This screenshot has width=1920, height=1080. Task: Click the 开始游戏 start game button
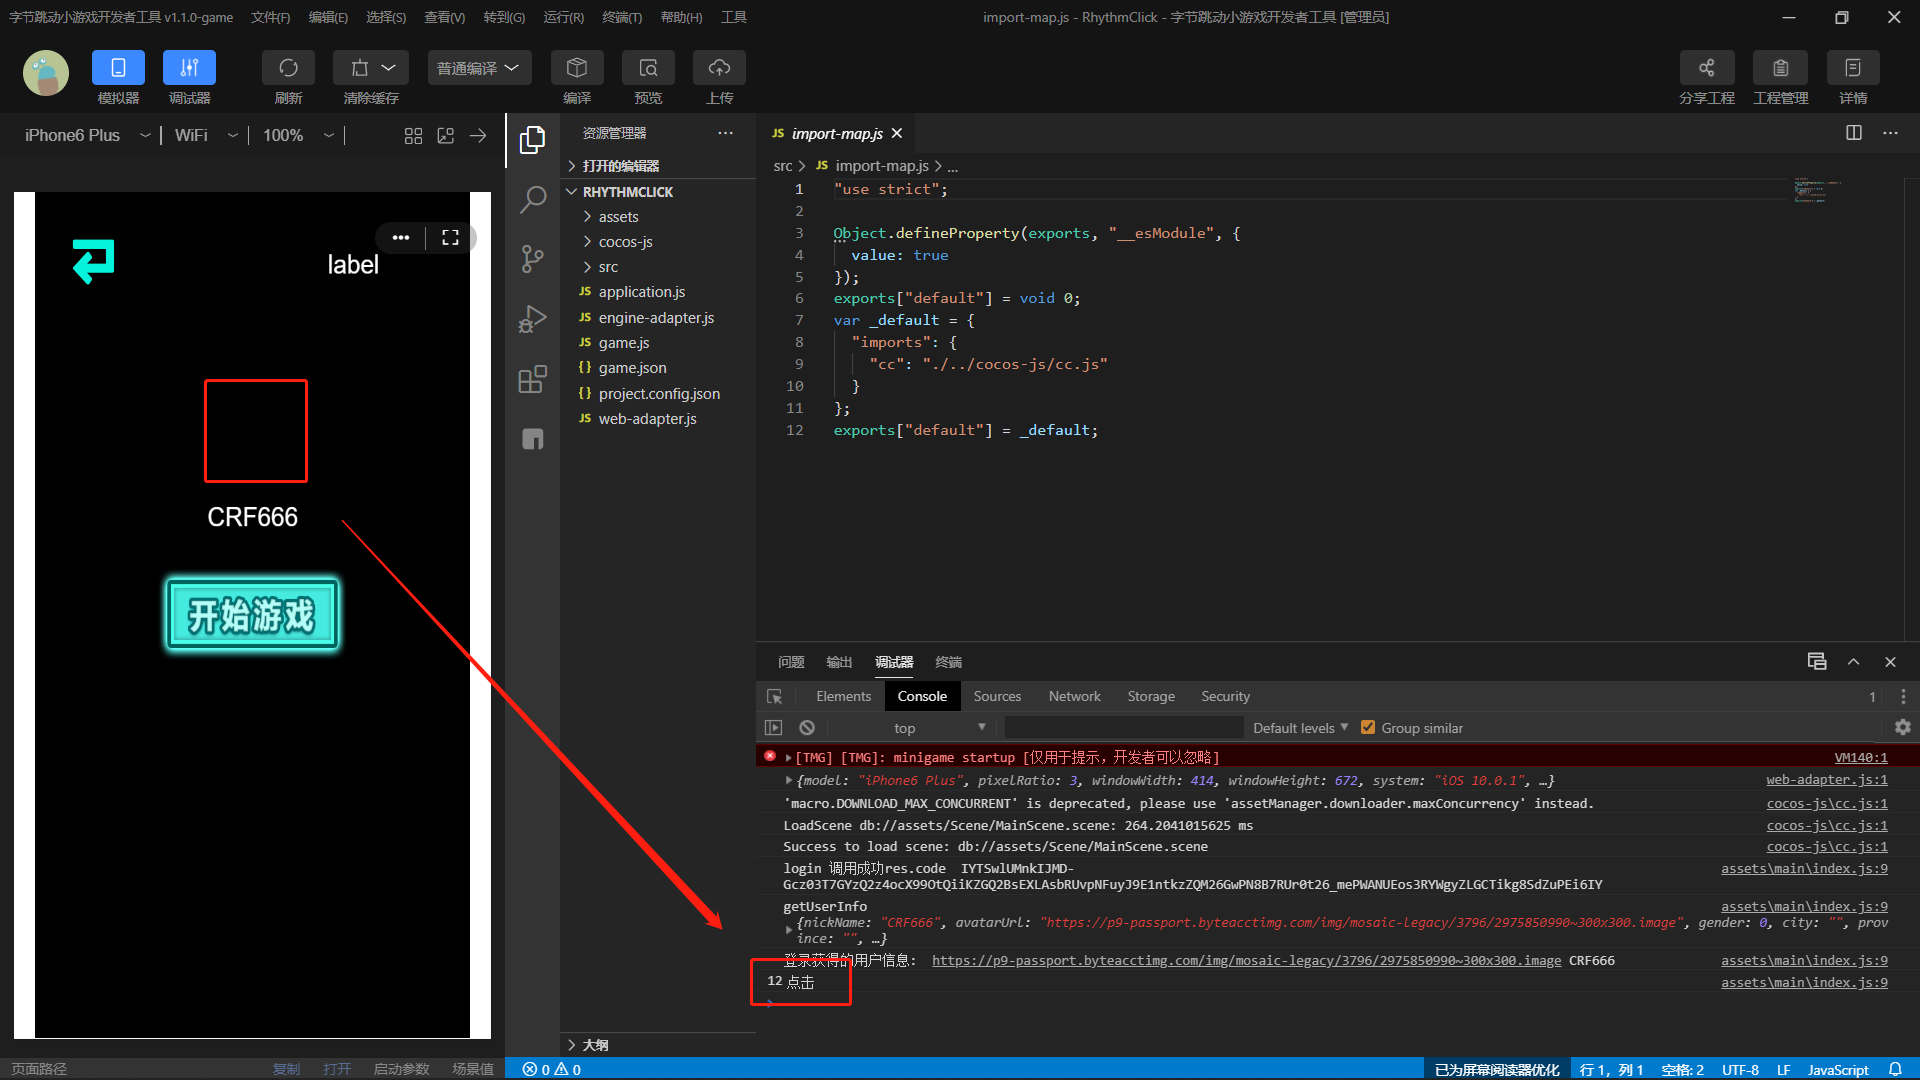tap(252, 615)
